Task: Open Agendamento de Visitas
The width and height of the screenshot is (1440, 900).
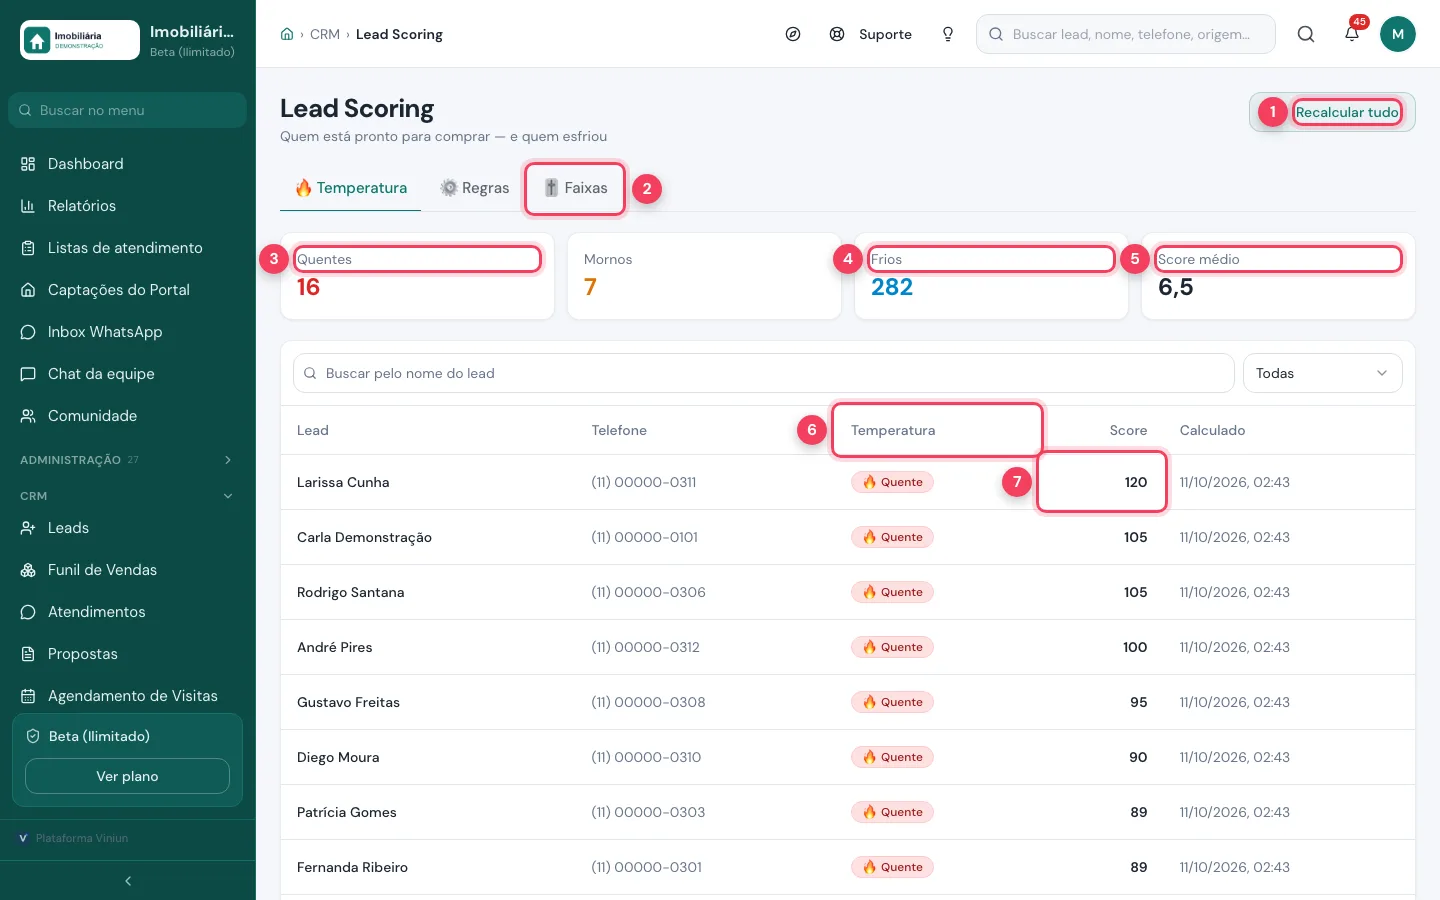Action: [x=128, y=696]
